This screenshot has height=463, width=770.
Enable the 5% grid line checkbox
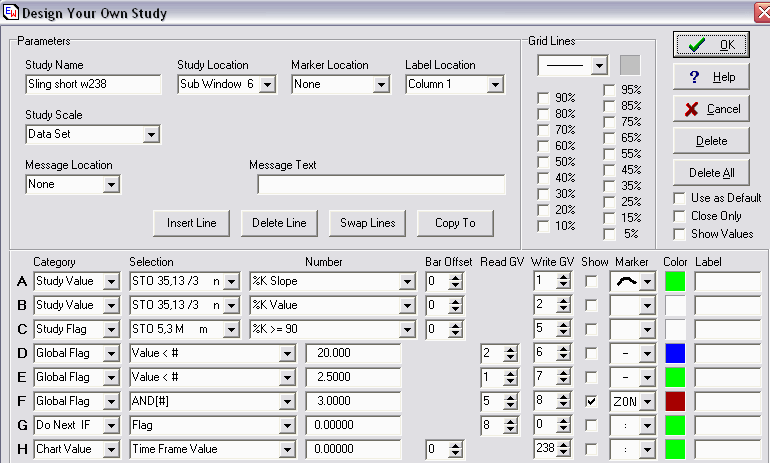tap(609, 234)
